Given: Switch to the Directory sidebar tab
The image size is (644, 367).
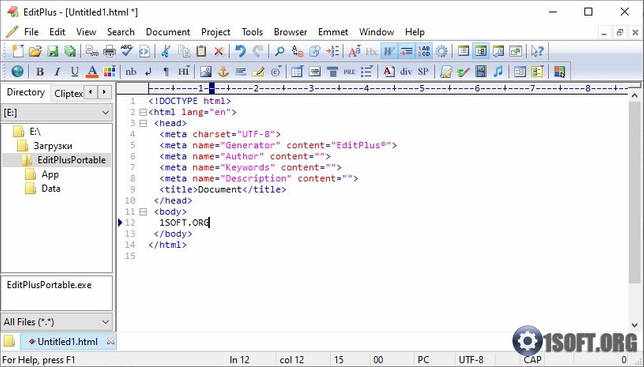Looking at the screenshot, I should (25, 92).
